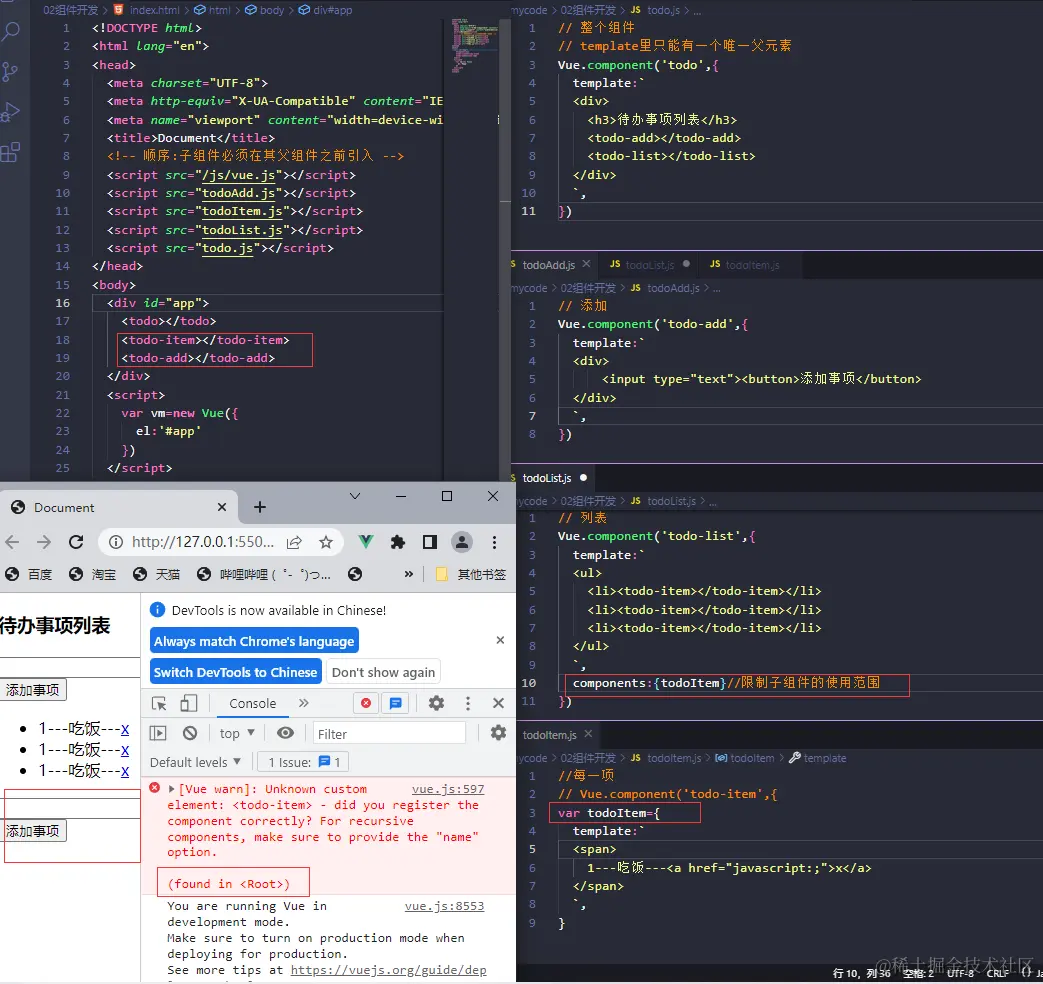1043x984 pixels.
Task: Show more bookmarks with the chevron
Action: coord(408,574)
